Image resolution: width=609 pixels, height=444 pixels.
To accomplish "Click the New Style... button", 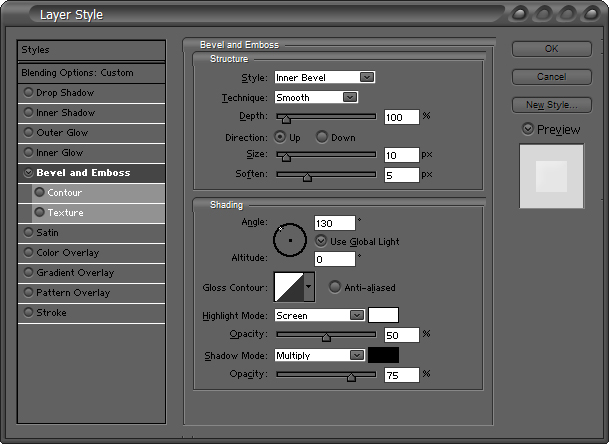I will pyautogui.click(x=552, y=105).
